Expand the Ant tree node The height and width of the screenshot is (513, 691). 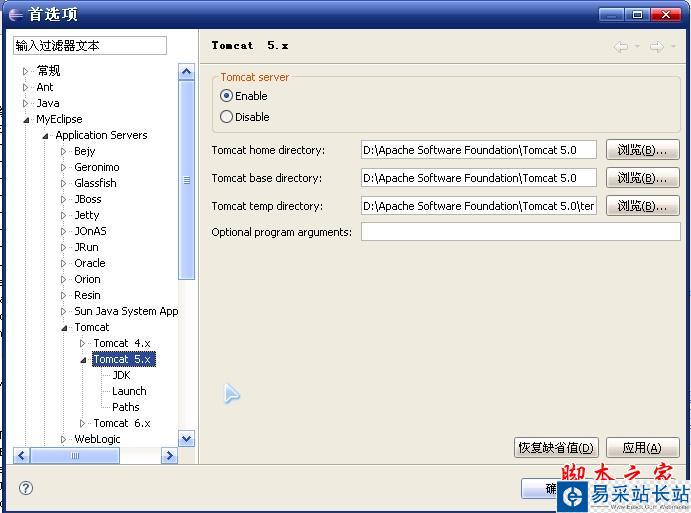[x=26, y=87]
